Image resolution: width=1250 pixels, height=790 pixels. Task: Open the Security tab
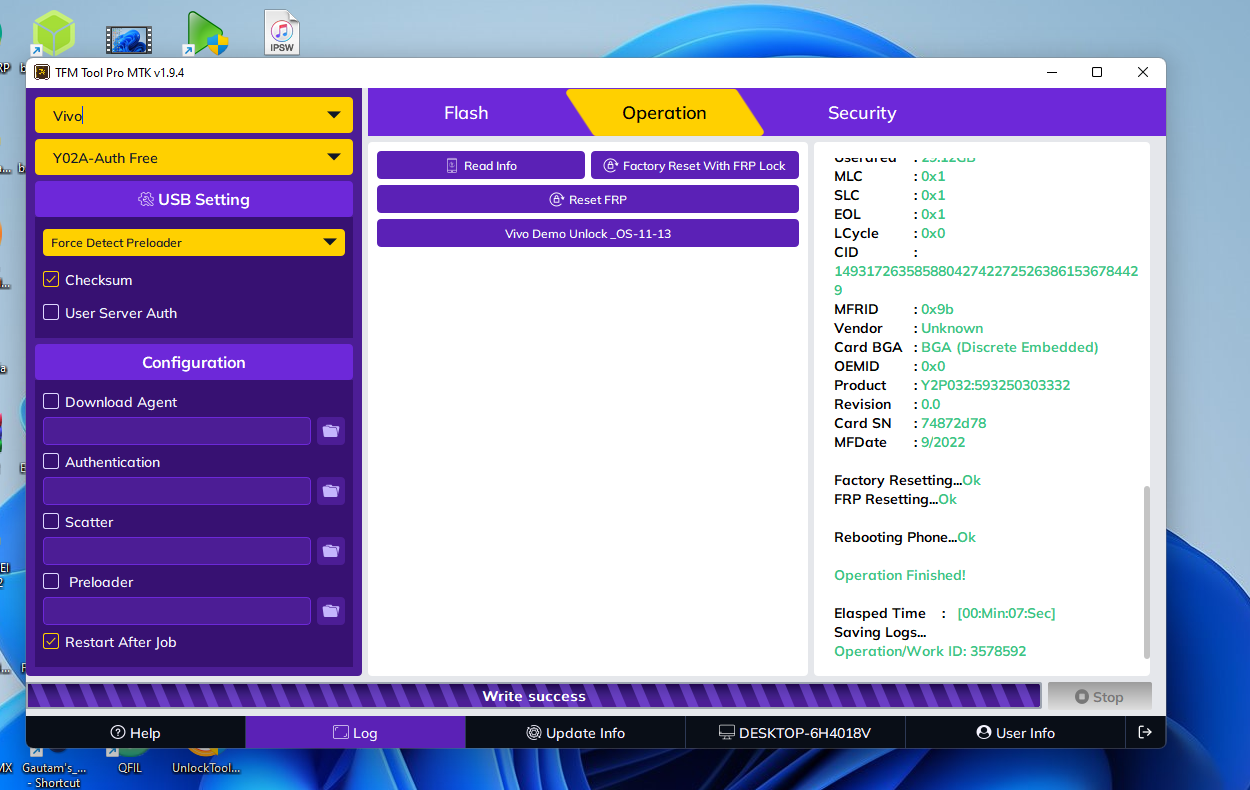coord(862,113)
